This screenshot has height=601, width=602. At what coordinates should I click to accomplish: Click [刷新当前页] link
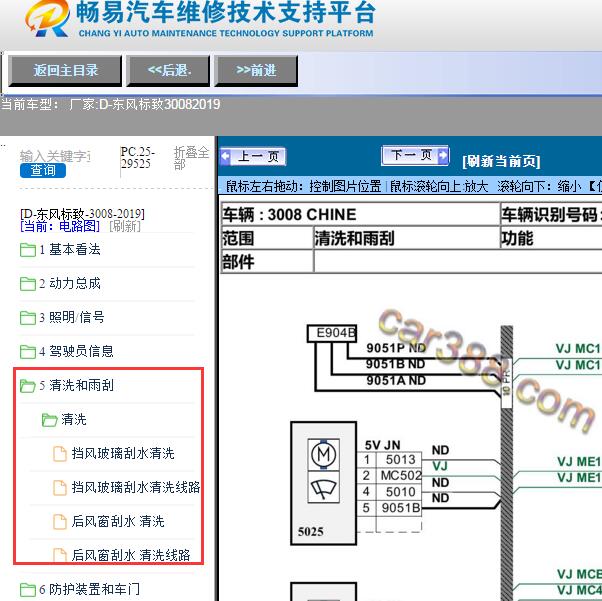click(501, 161)
